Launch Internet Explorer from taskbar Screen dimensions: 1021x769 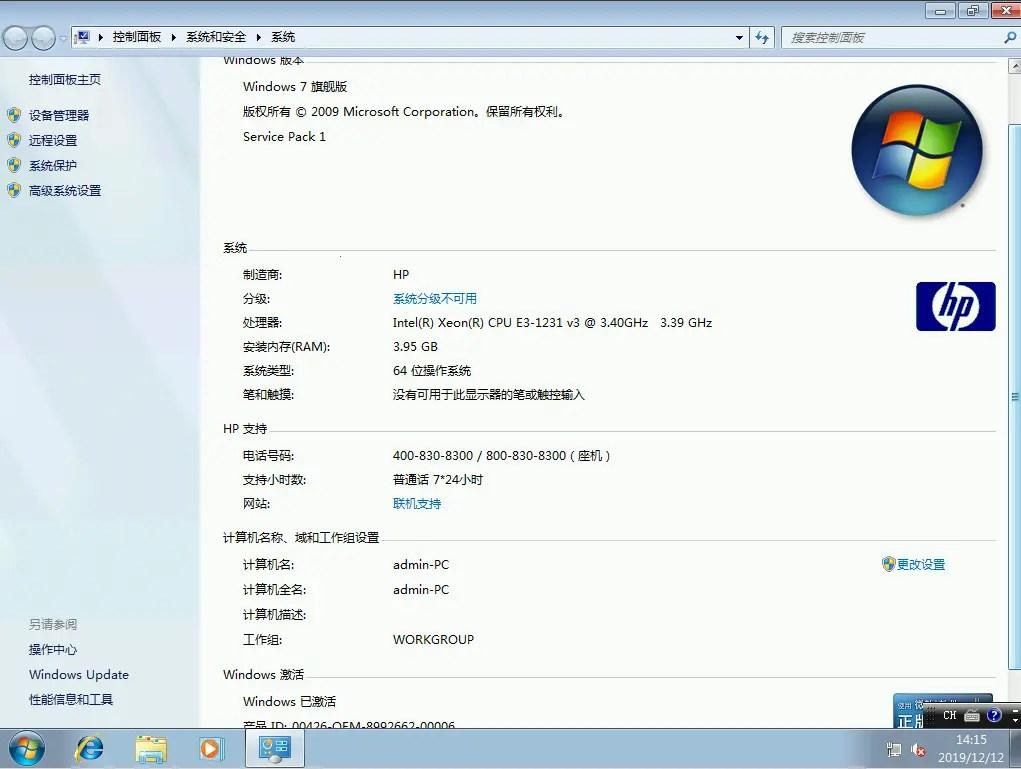90,749
